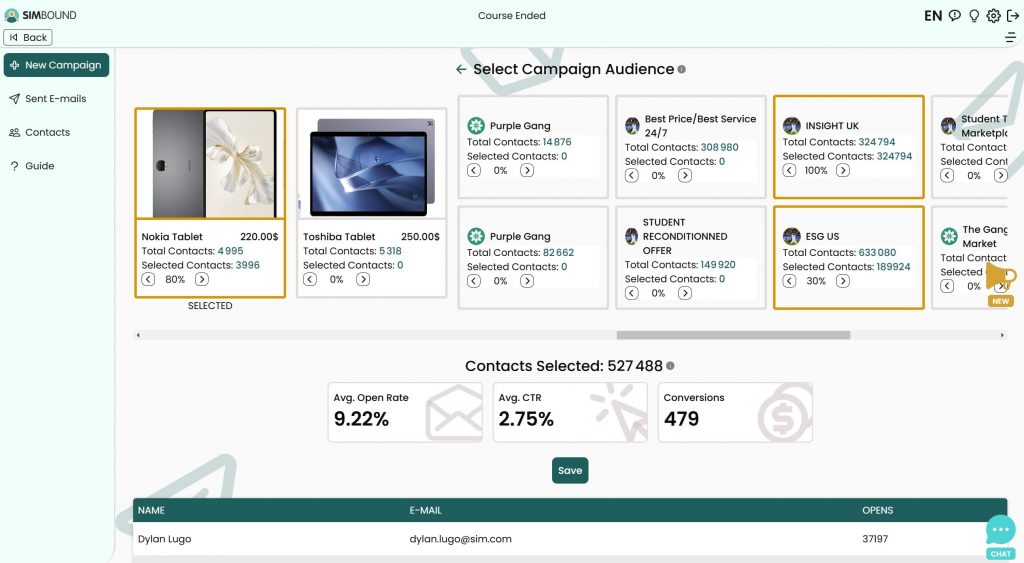Screen dimensions: 1024x563
Task: Click the Student Marketplace avatar icon
Action: [x=948, y=125]
